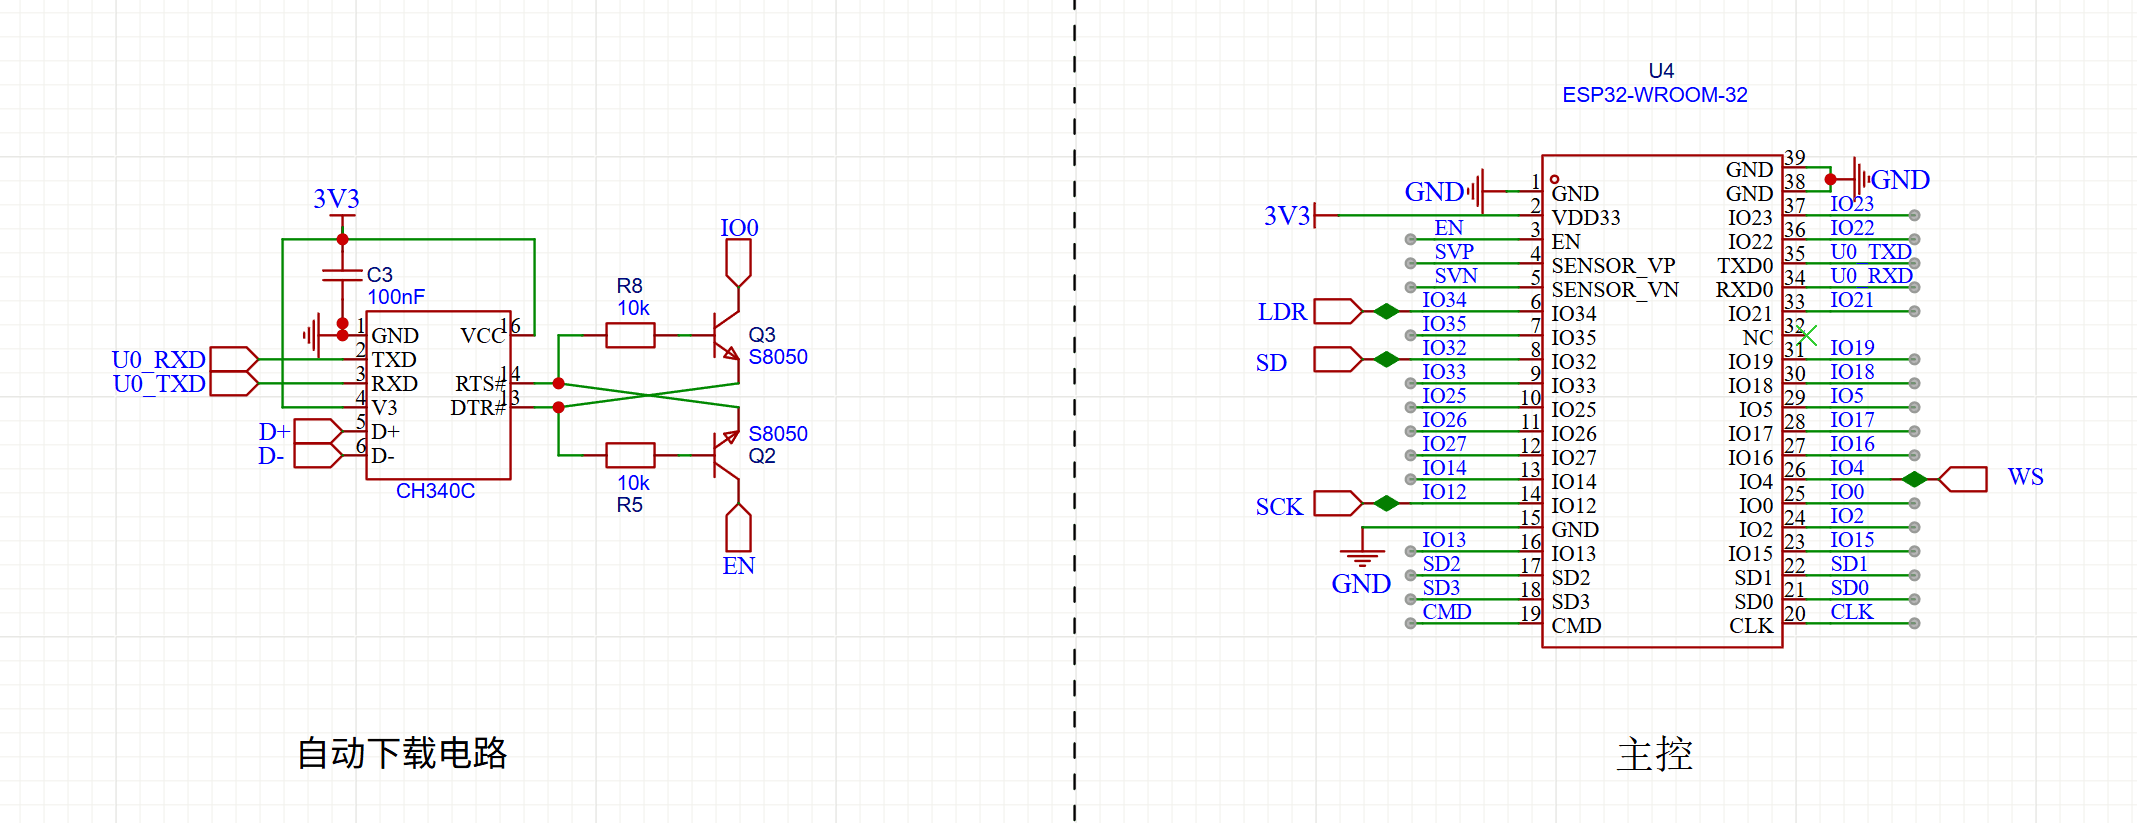Click the ESP32-WROOM-32 part name label
Image resolution: width=2137 pixels, height=823 pixels.
tap(1655, 95)
